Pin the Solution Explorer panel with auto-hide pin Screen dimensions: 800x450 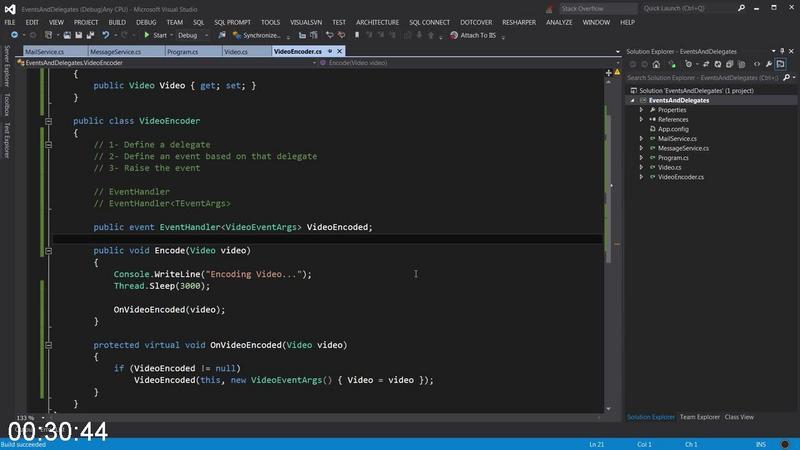point(782,51)
